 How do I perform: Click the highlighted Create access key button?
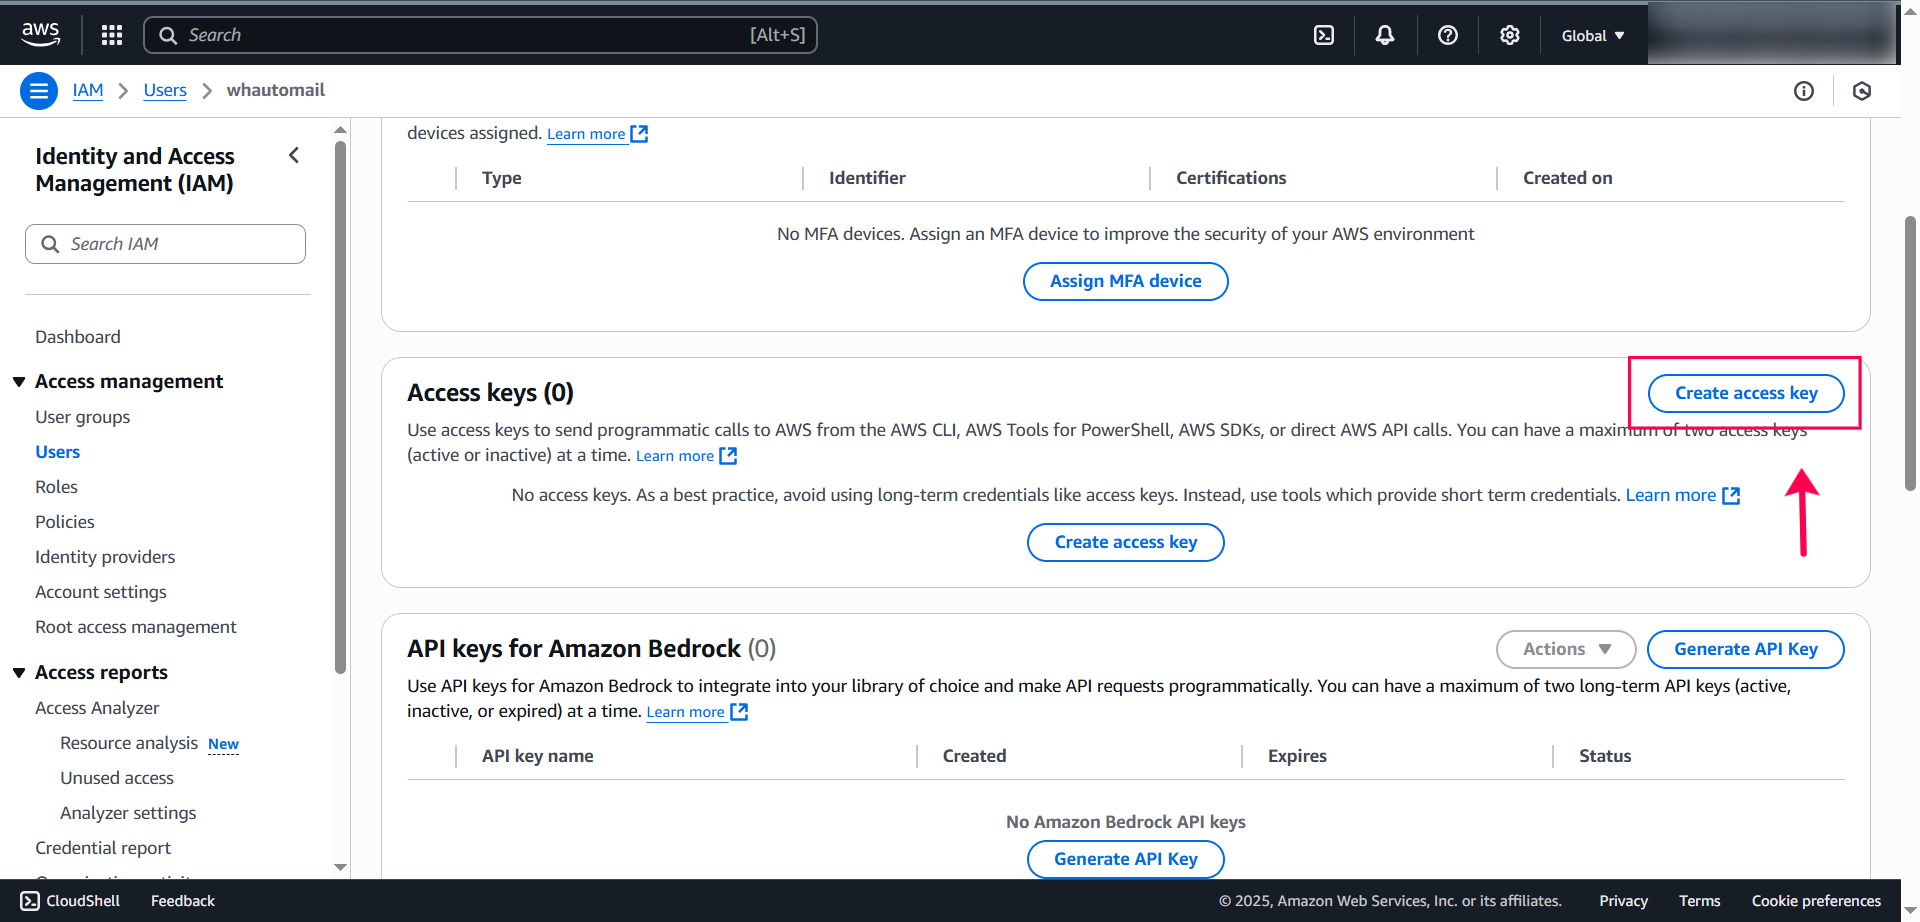click(x=1745, y=393)
